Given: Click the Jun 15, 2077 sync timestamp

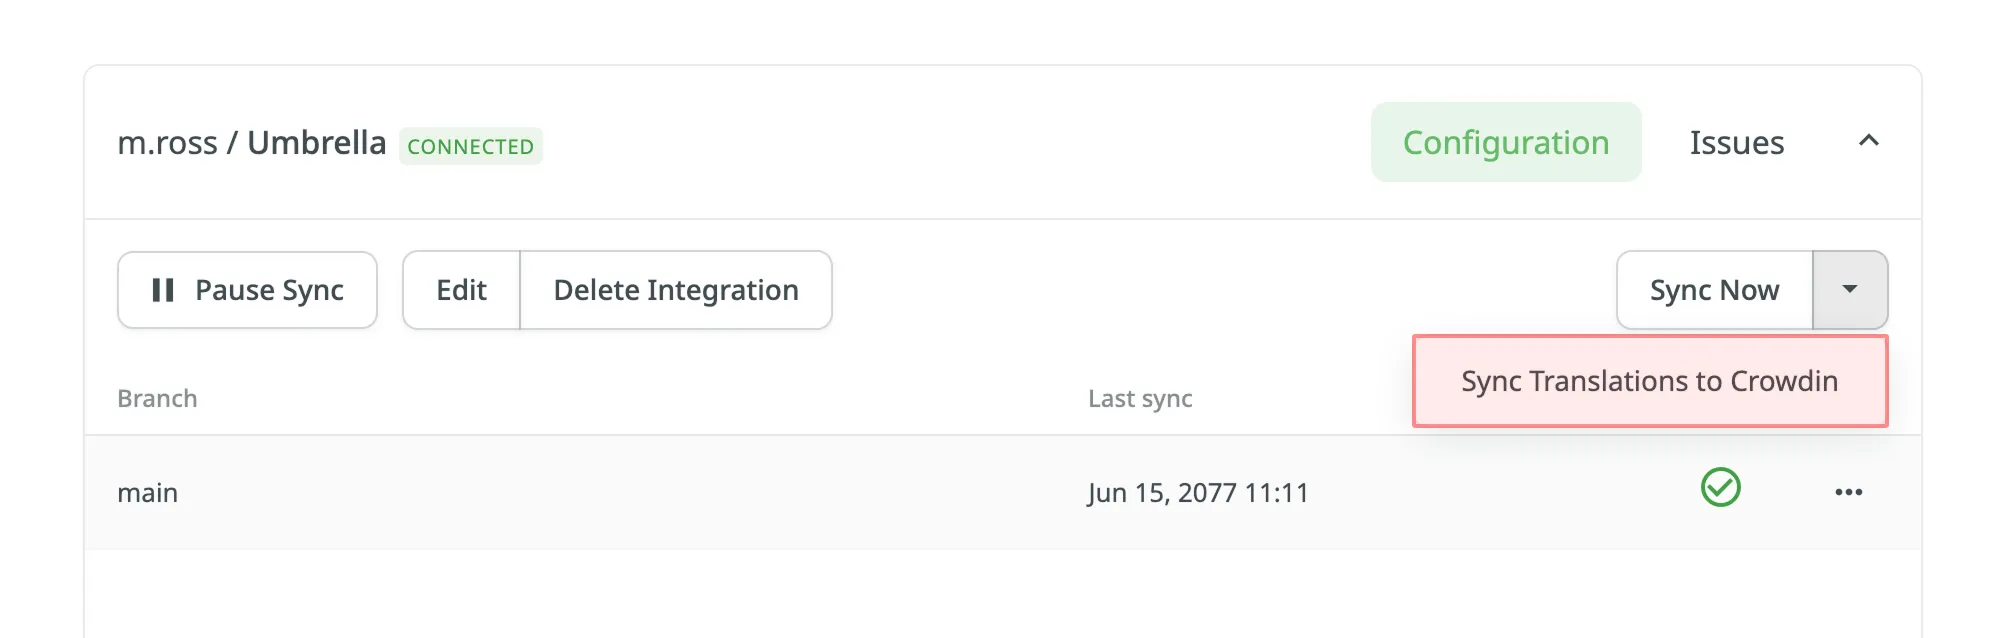Looking at the screenshot, I should 1198,491.
